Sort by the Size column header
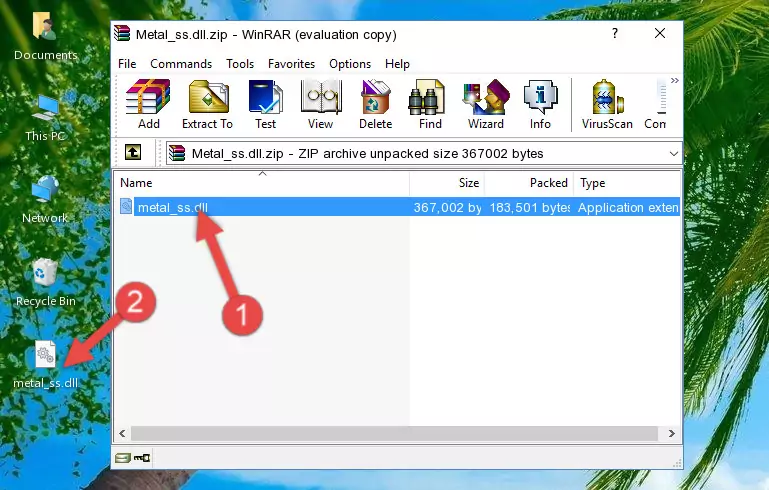769x490 pixels. [447, 183]
